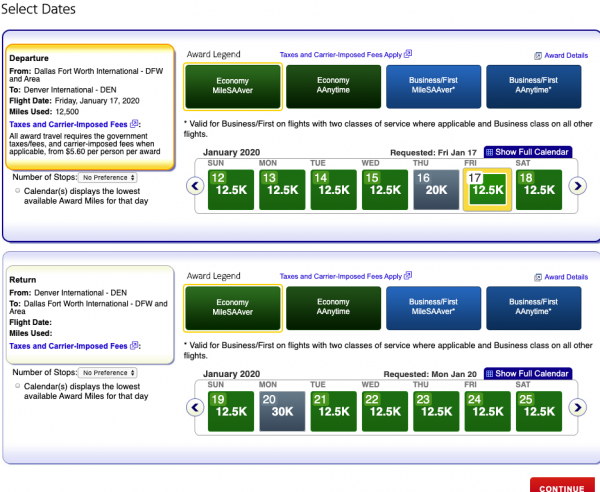Show Full Calendar for departure
The width and height of the screenshot is (600, 492).
tap(526, 152)
